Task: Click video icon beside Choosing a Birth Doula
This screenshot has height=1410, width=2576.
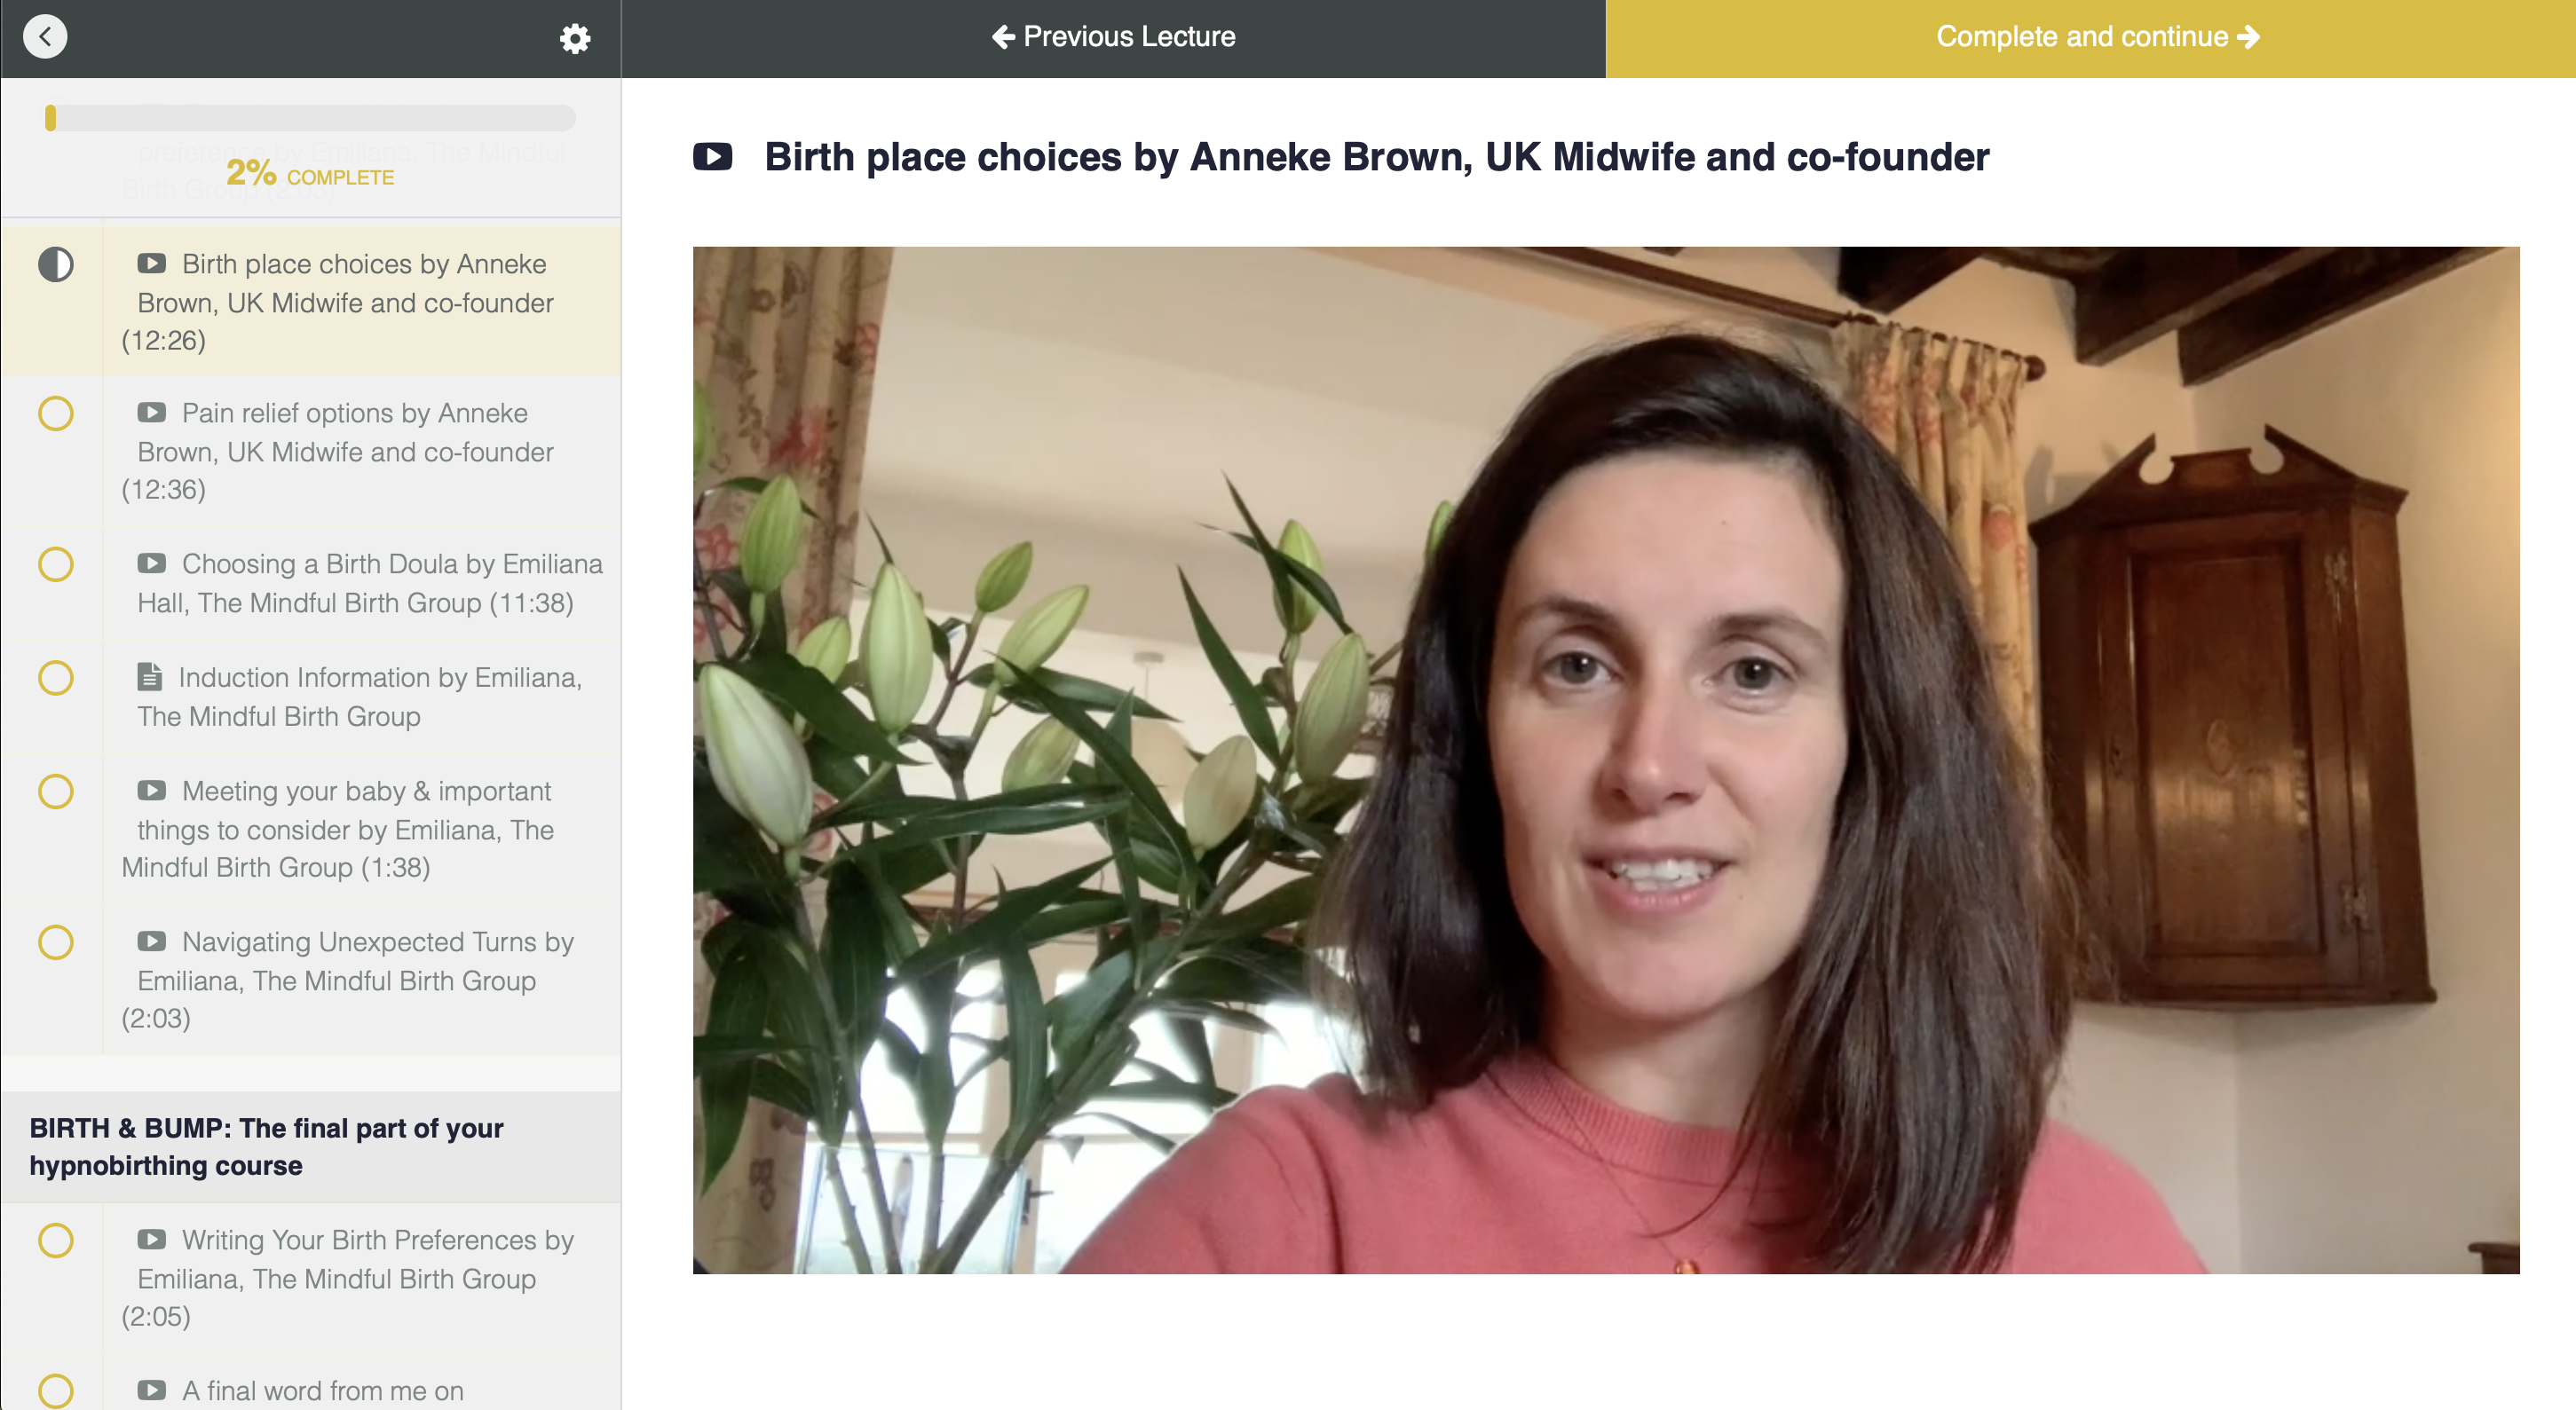Action: (x=152, y=563)
